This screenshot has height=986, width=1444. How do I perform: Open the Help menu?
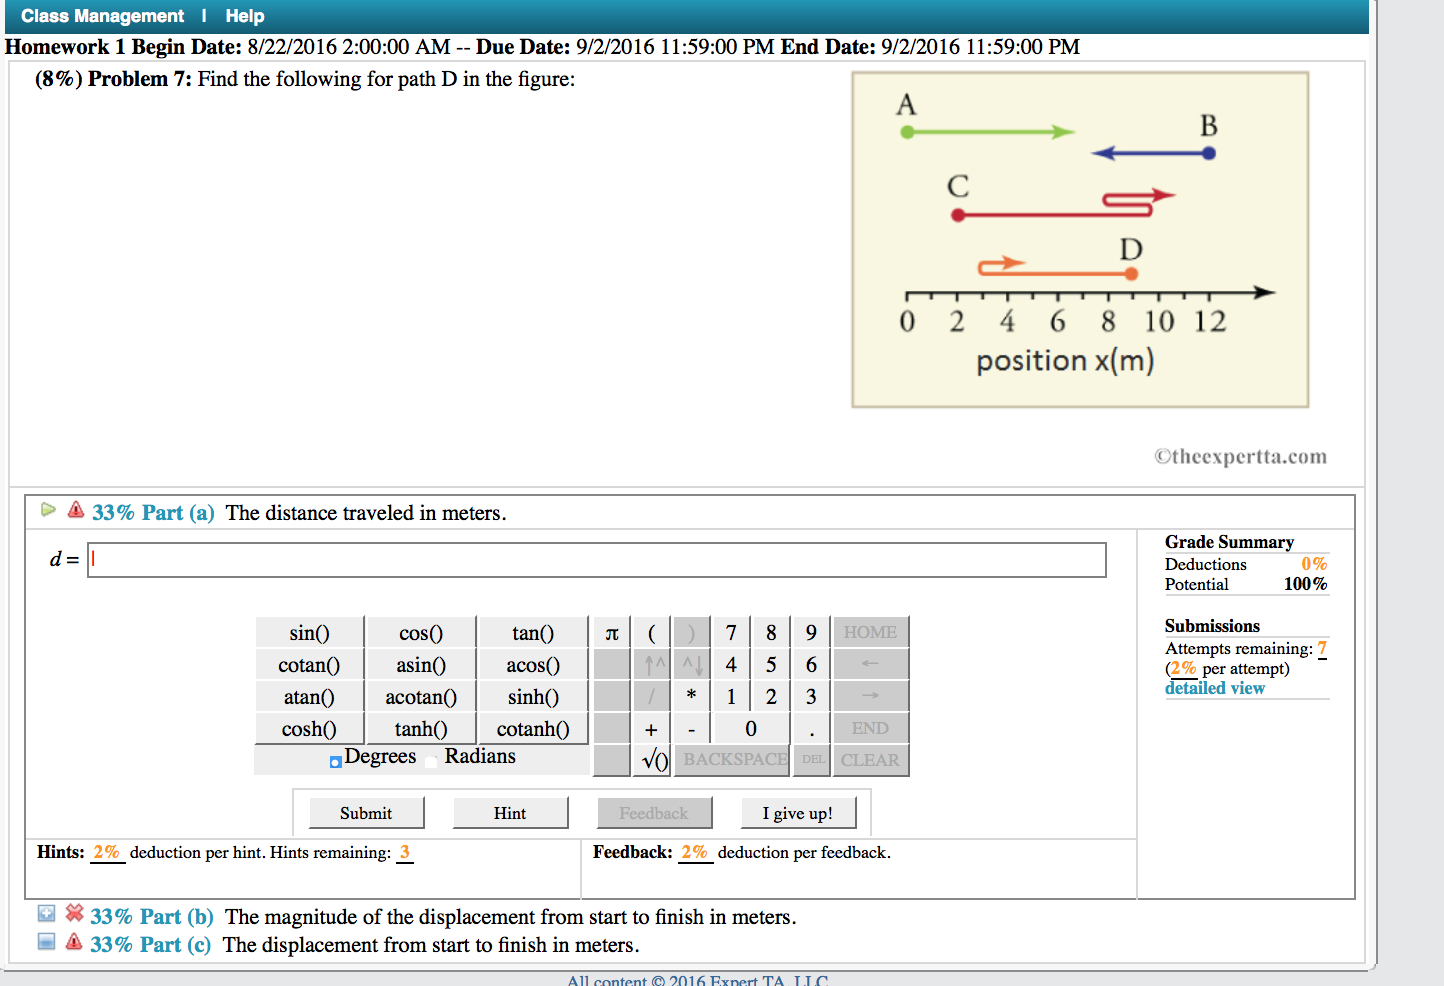pyautogui.click(x=244, y=16)
